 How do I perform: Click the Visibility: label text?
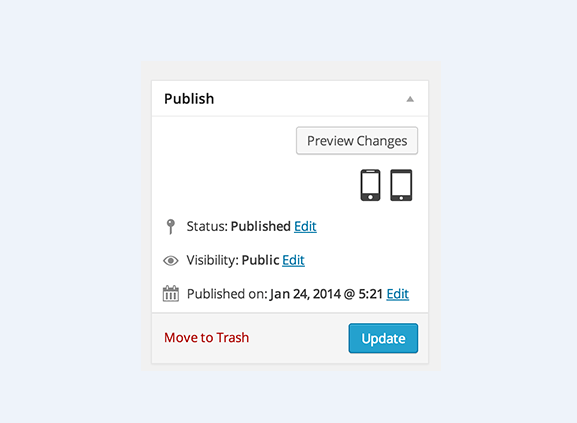point(212,260)
